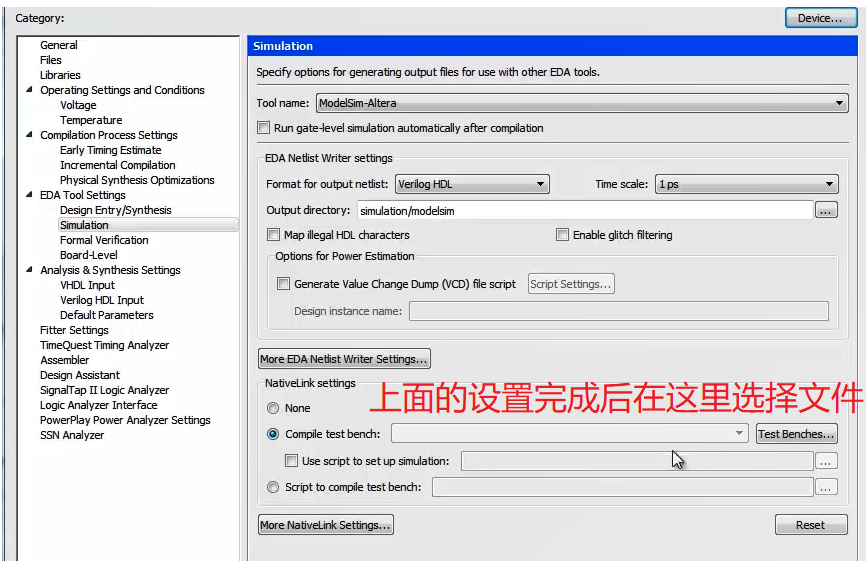Select Formal Verification category
This screenshot has height=561, width=866.
(104, 240)
